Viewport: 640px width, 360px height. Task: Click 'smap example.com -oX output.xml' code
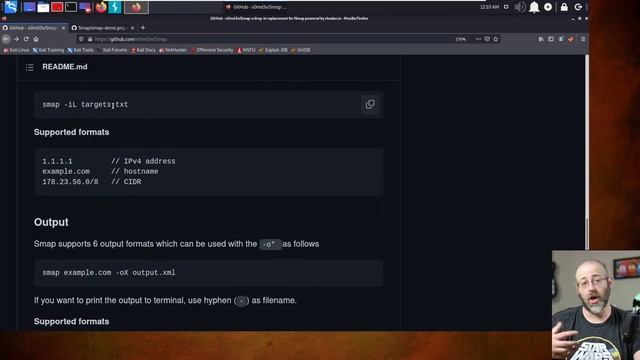109,273
